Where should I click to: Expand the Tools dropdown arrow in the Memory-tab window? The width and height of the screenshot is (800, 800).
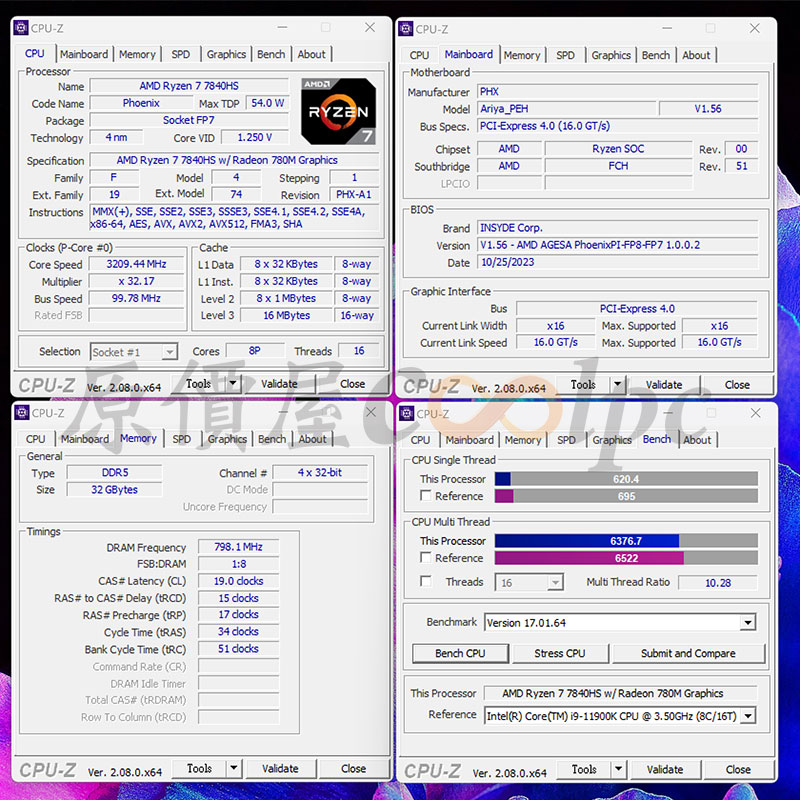pyautogui.click(x=234, y=768)
